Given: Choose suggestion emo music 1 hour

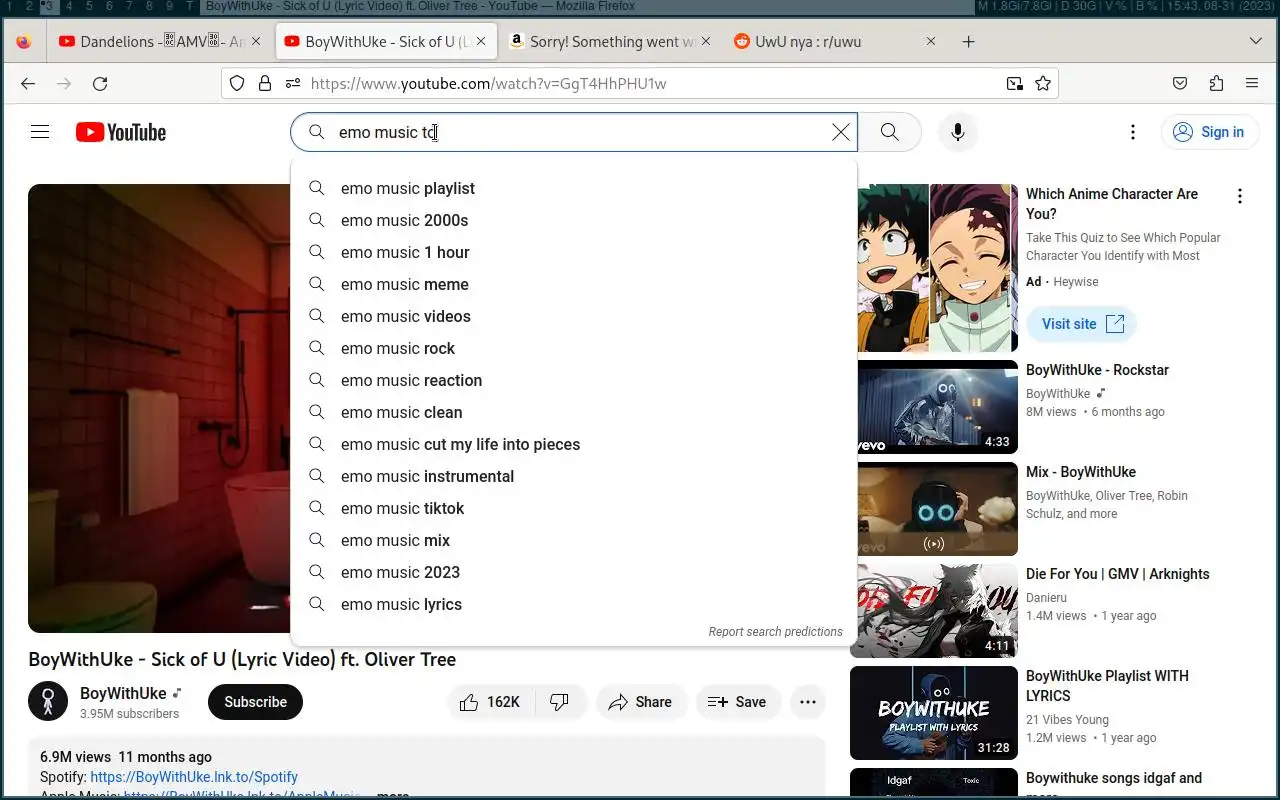Looking at the screenshot, I should point(574,252).
